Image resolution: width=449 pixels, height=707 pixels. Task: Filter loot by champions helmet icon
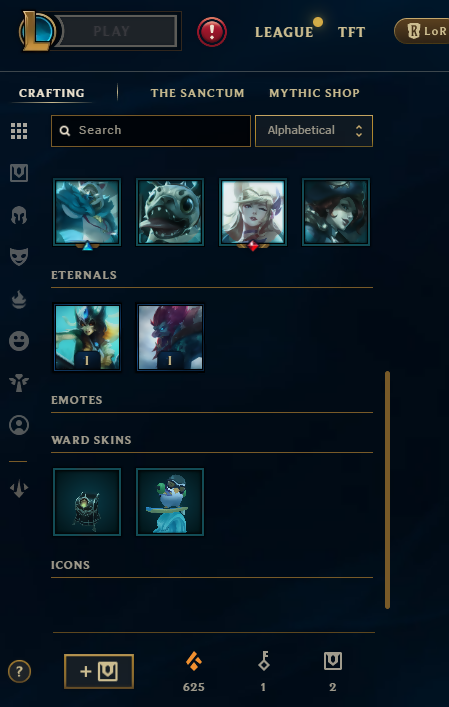[19, 215]
